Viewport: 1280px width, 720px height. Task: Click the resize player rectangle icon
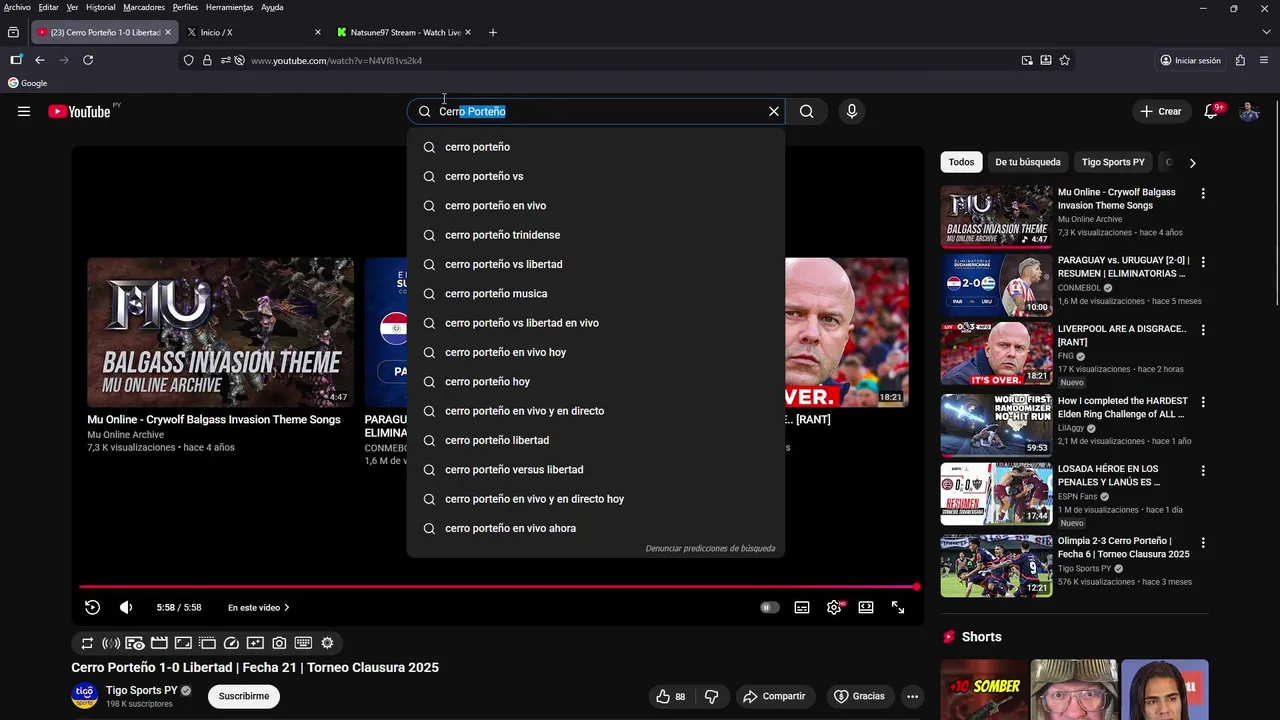coord(183,643)
